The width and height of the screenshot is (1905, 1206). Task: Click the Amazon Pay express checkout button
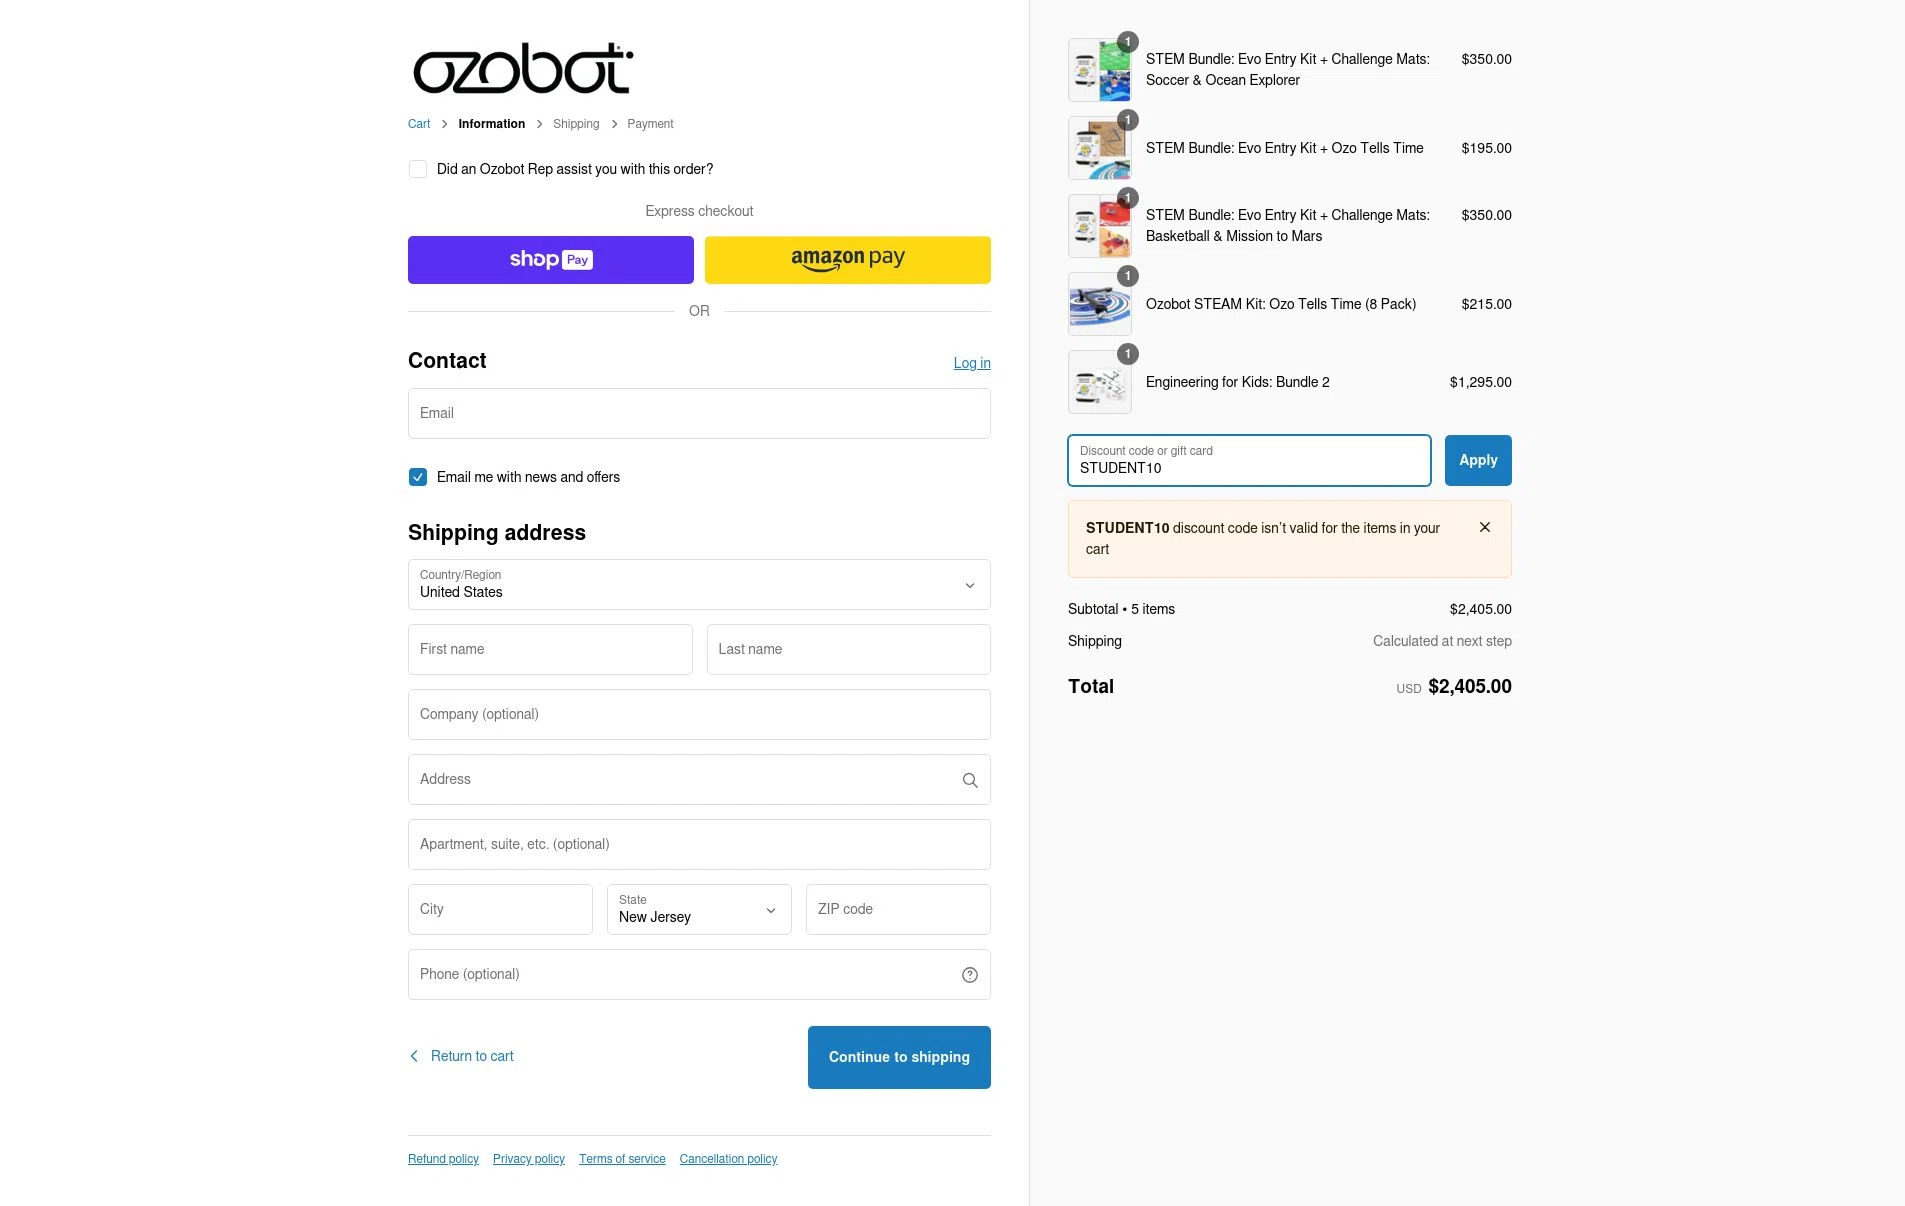click(847, 260)
